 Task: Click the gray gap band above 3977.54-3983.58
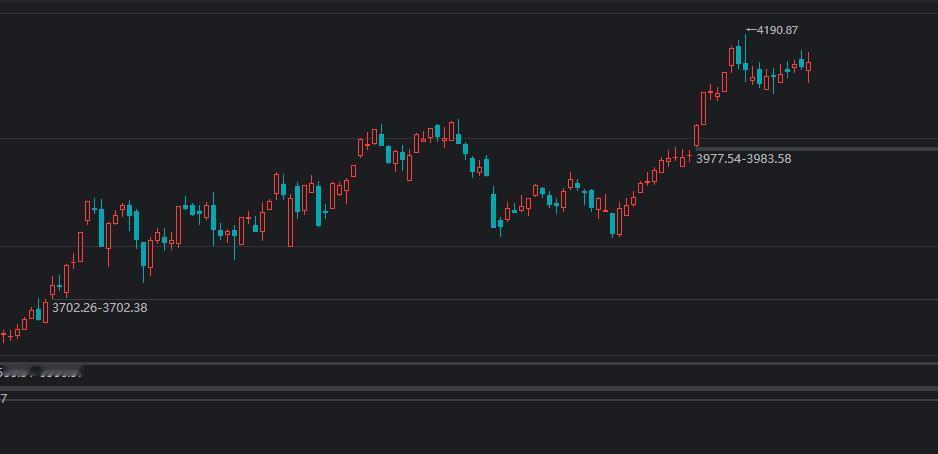[x=817, y=148]
